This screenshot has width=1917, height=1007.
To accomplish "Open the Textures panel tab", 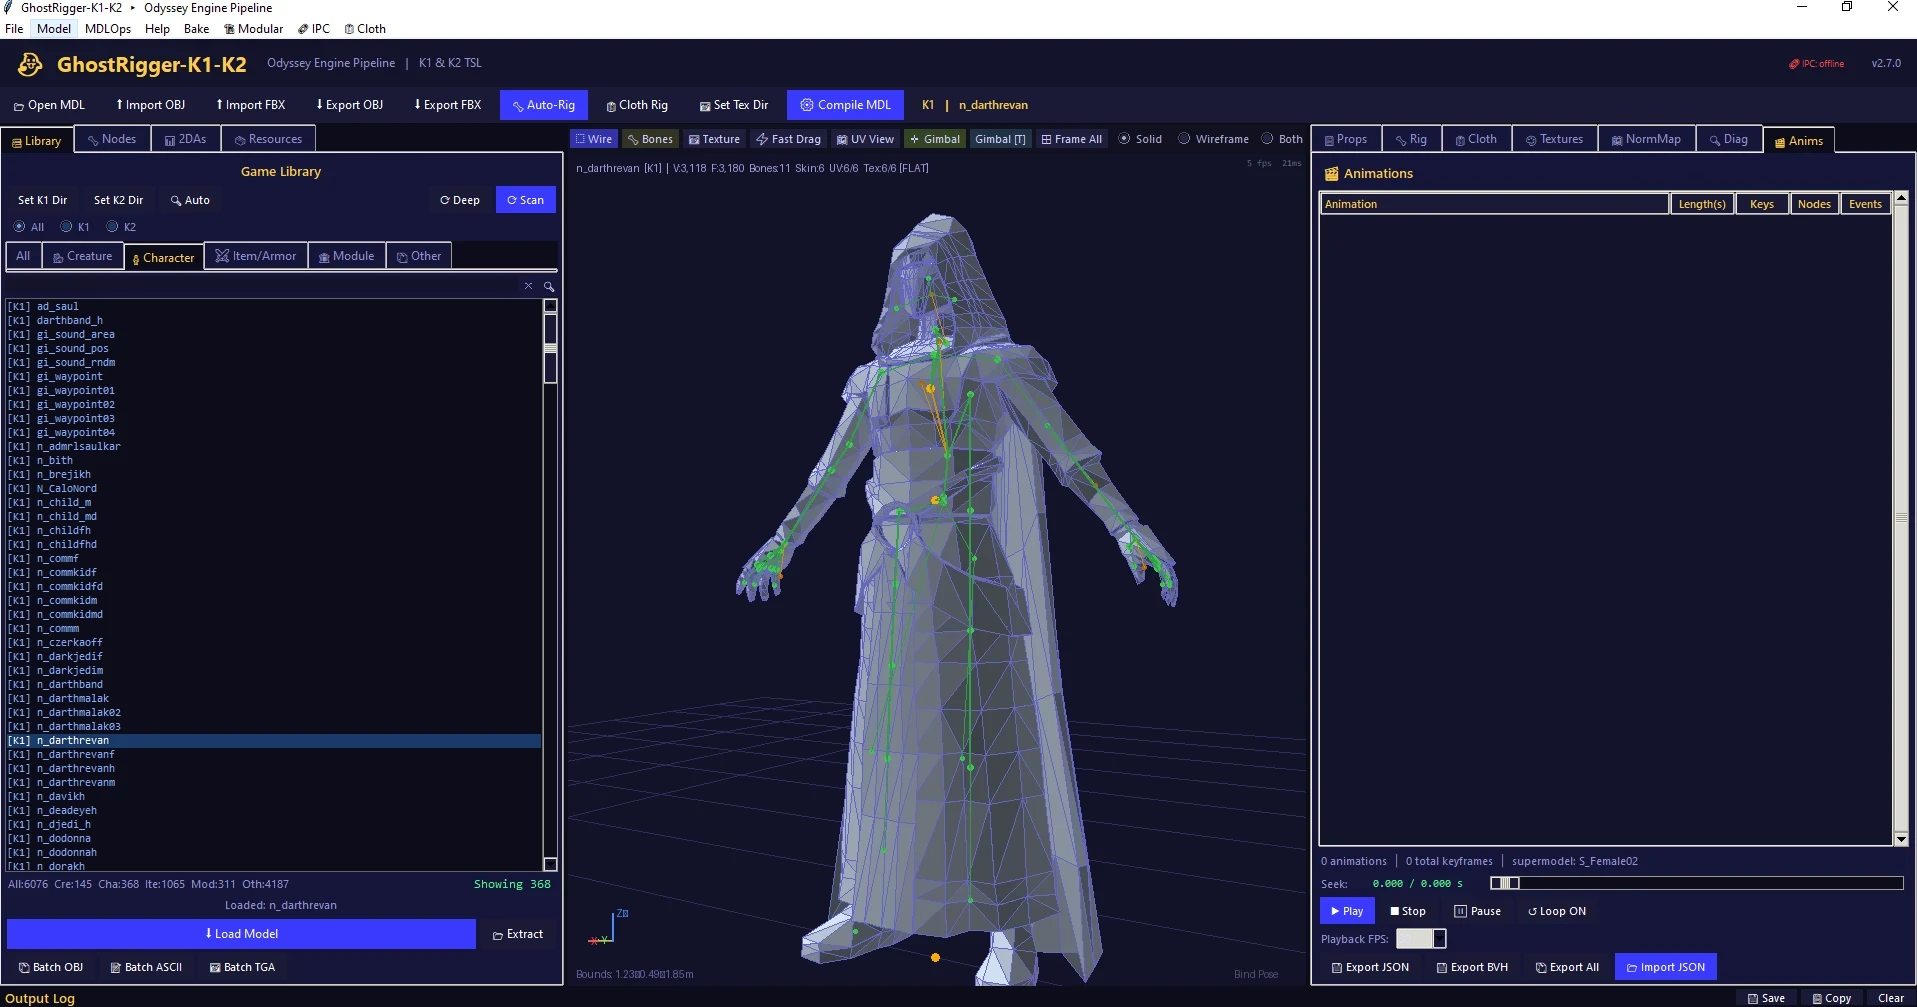I will (1554, 139).
